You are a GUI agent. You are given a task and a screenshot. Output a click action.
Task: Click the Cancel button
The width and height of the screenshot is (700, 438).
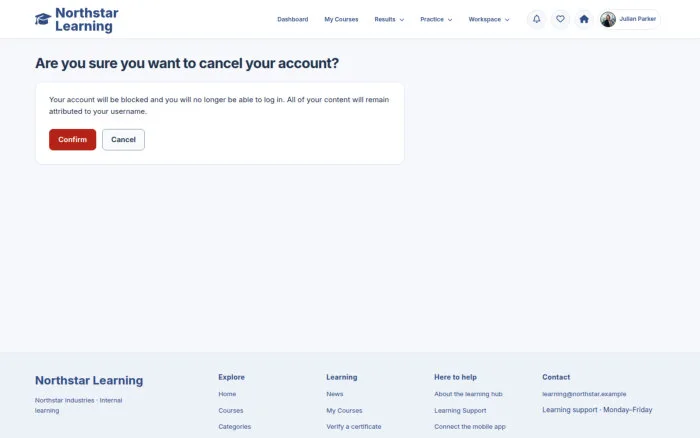[x=123, y=140]
